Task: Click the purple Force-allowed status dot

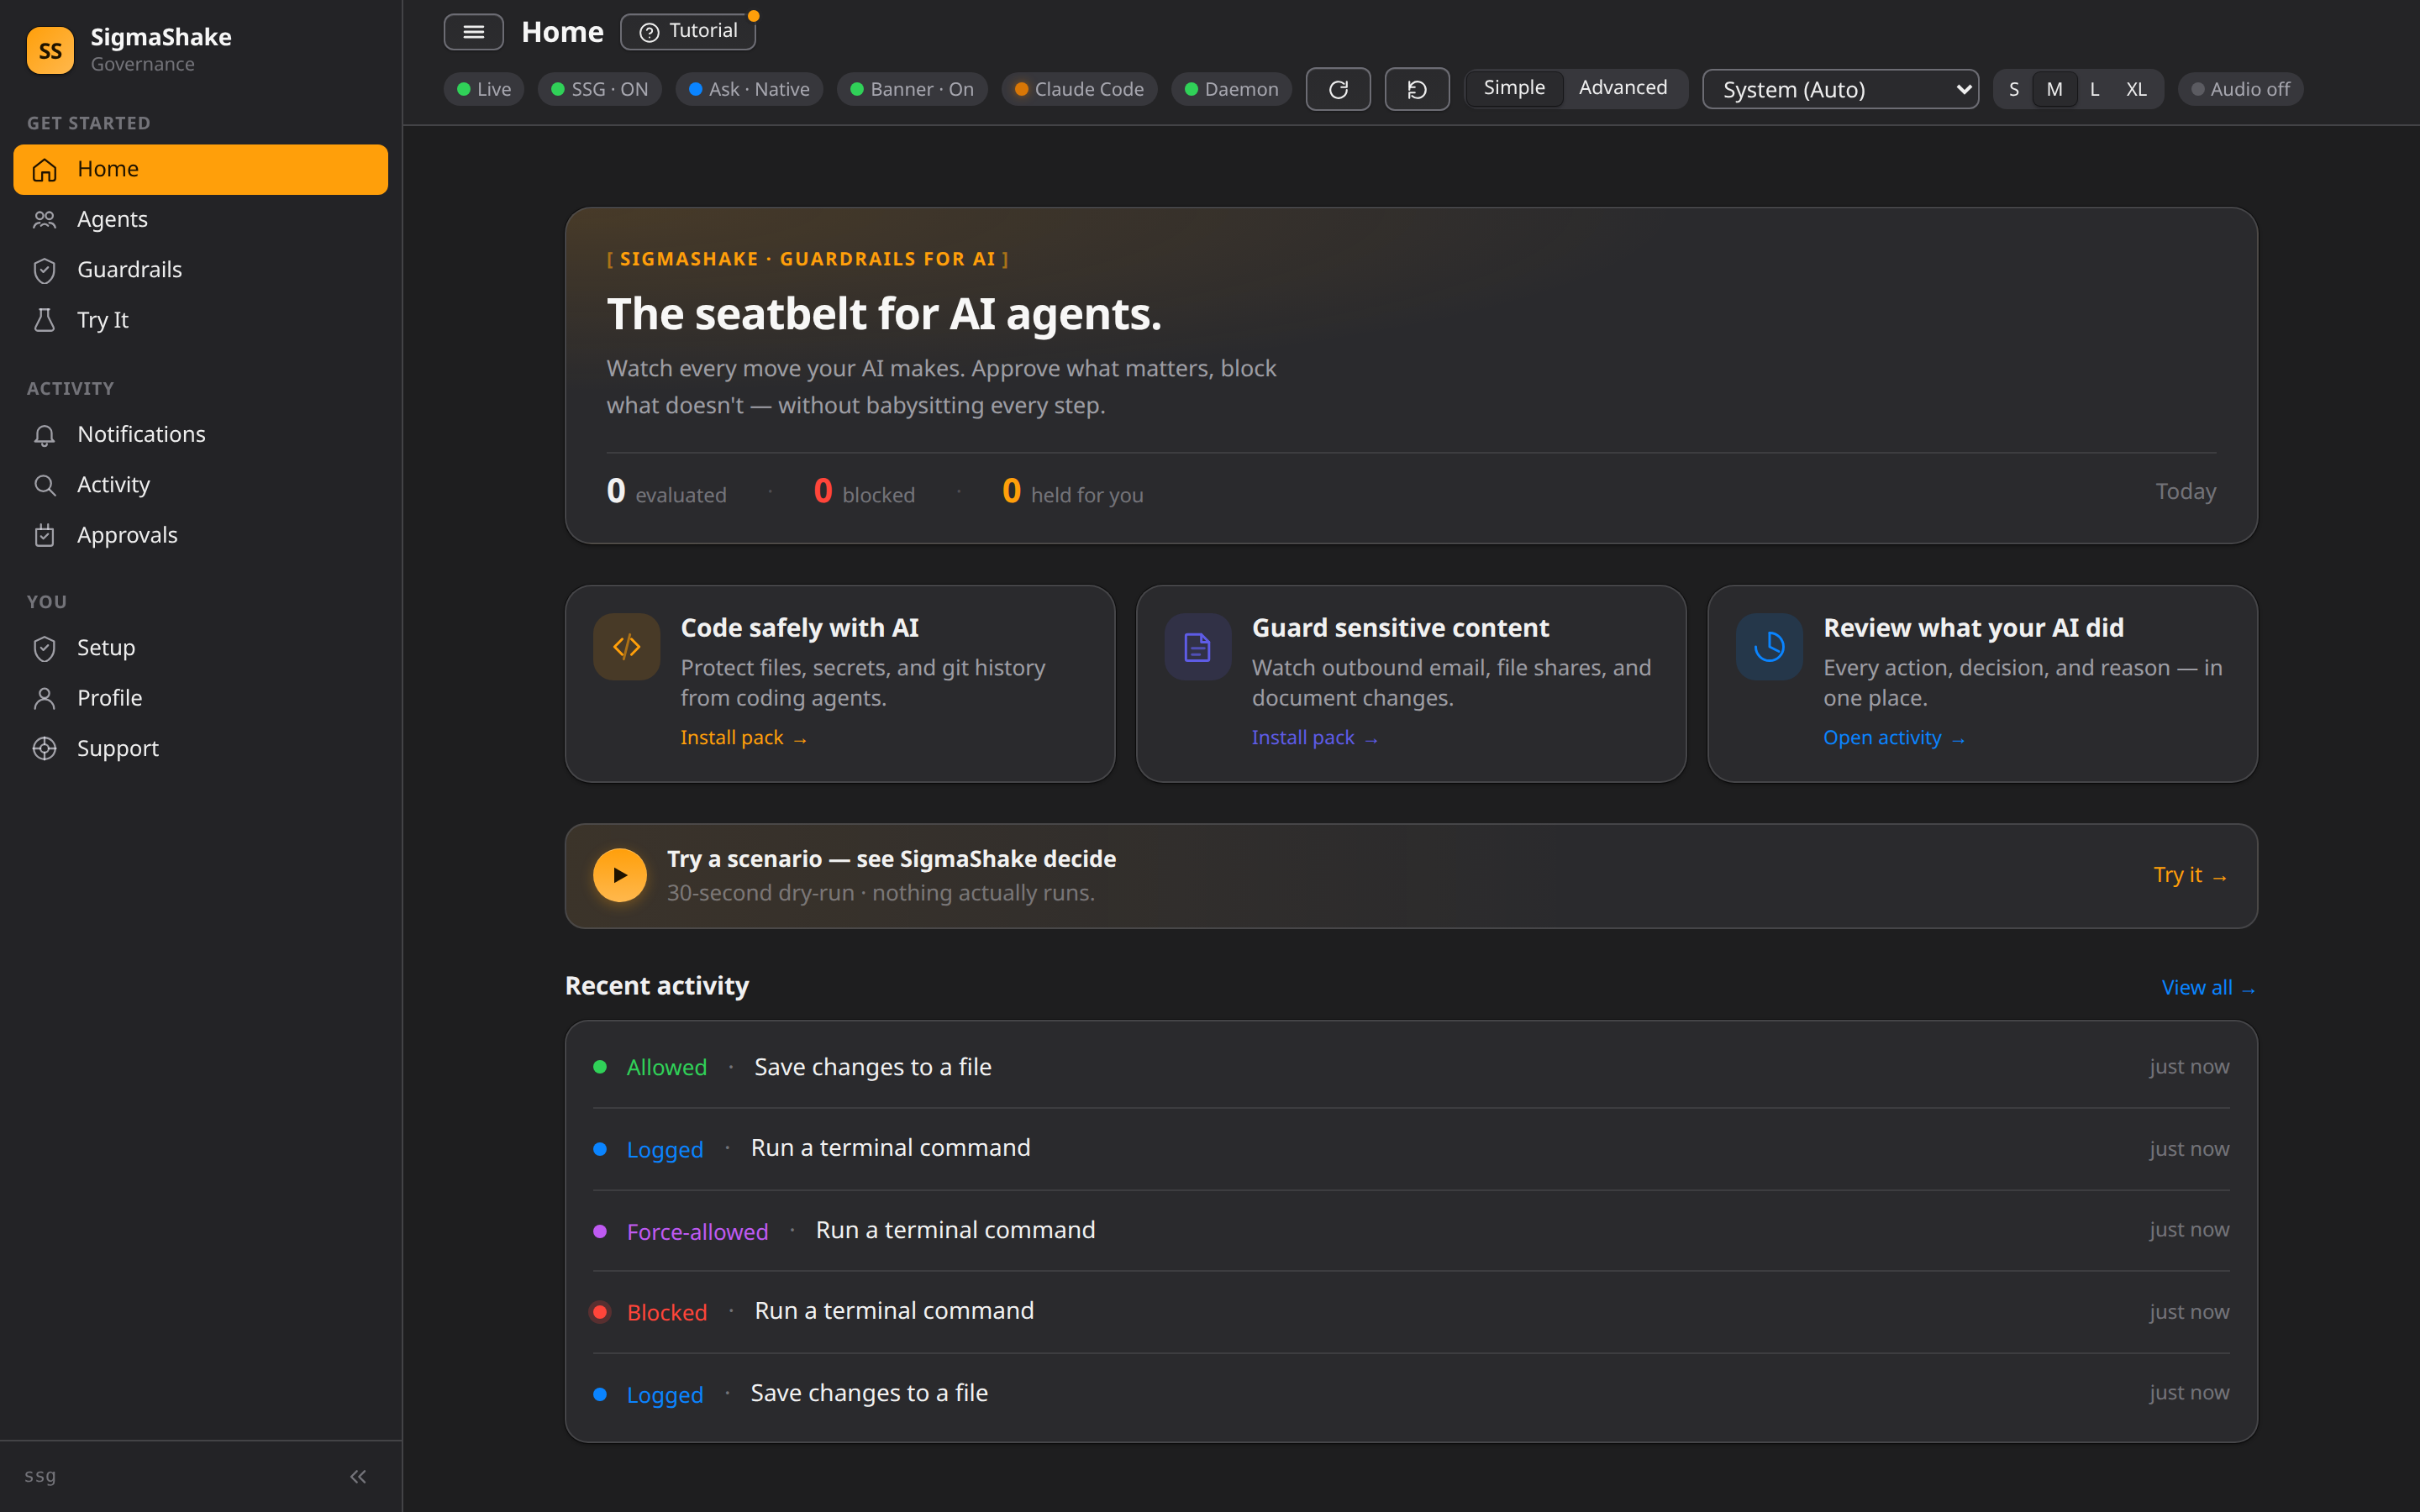Action: [x=600, y=1231]
